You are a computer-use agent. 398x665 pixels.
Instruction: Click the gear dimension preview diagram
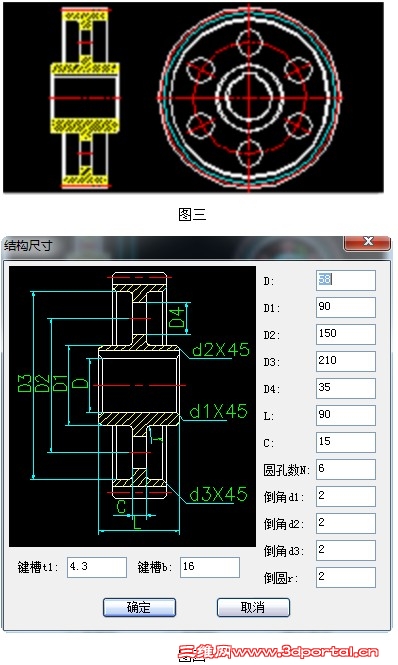(x=132, y=406)
